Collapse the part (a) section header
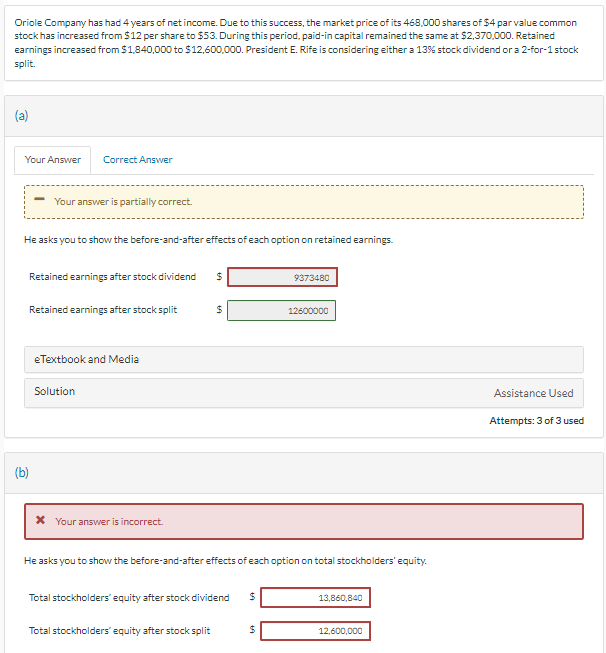606x653 pixels. [21, 115]
